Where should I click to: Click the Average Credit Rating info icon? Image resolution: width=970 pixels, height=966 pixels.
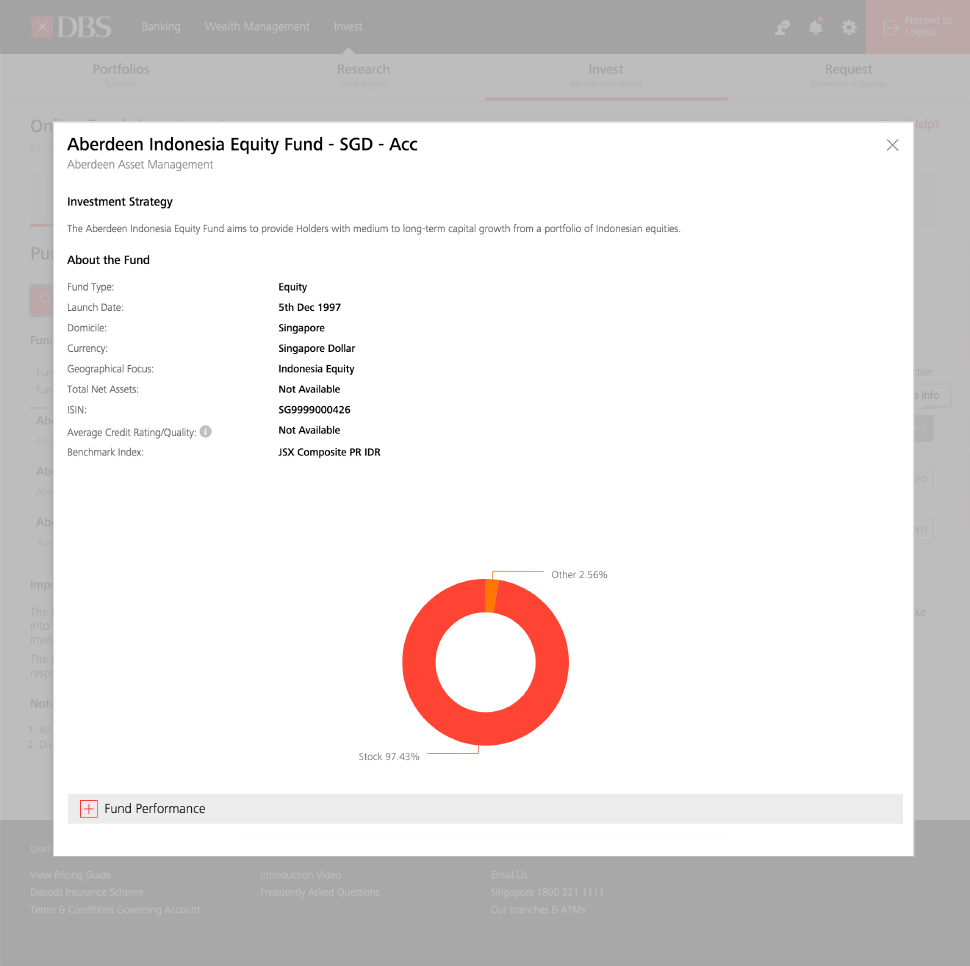coord(206,432)
